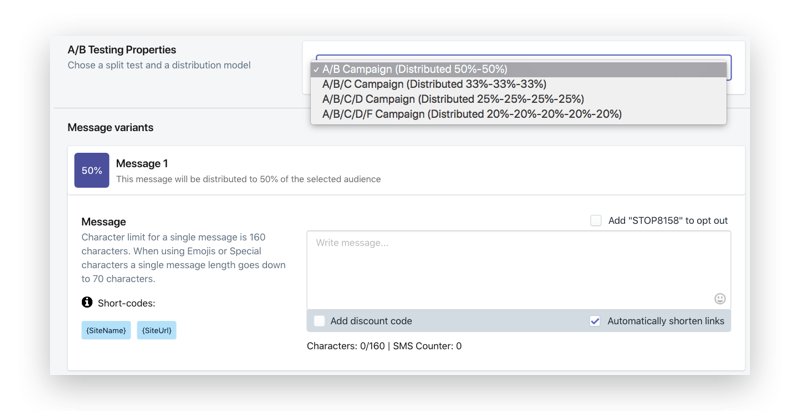Screen dimensions: 800x411
Task: Open the emoji picker smiley icon
Action: click(720, 299)
